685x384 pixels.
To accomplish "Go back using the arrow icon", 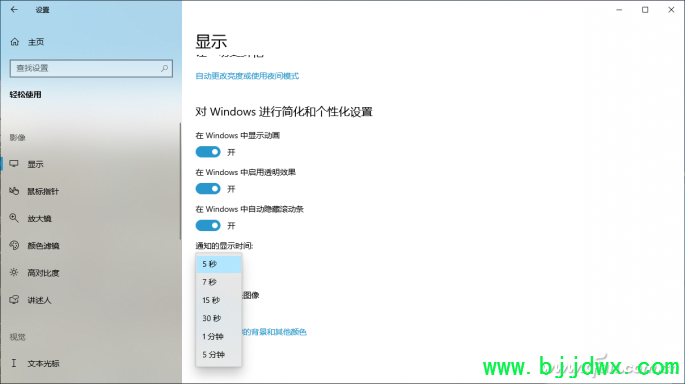I will pyautogui.click(x=14, y=10).
